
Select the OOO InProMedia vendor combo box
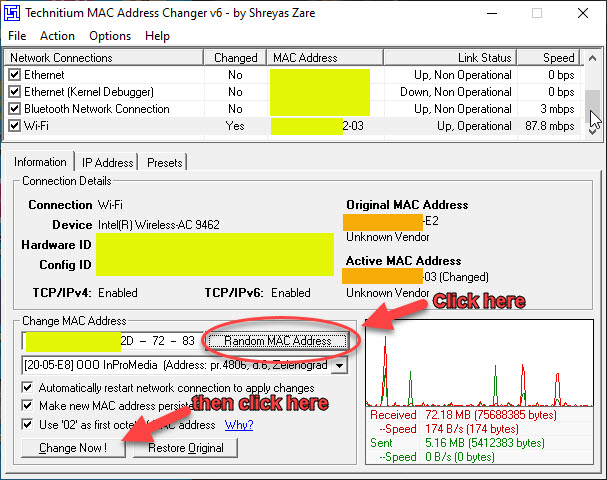185,365
